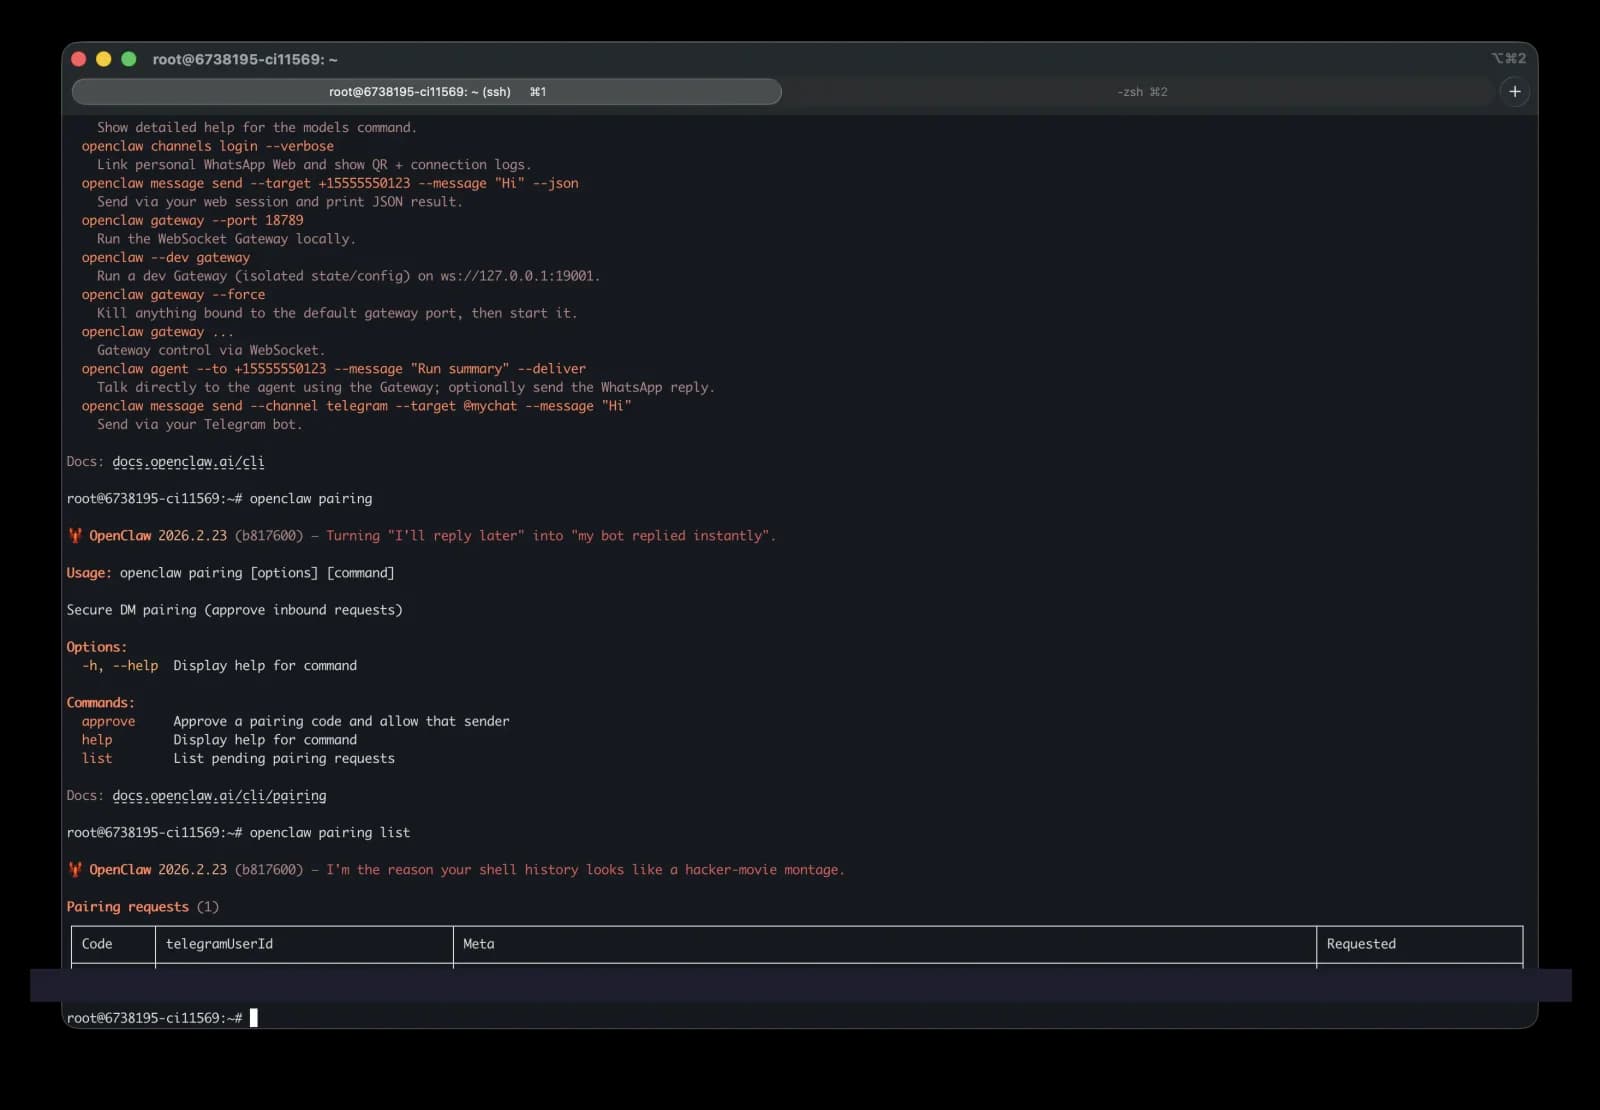Click the green zoom window button
Image resolution: width=1600 pixels, height=1110 pixels.
[x=128, y=59]
